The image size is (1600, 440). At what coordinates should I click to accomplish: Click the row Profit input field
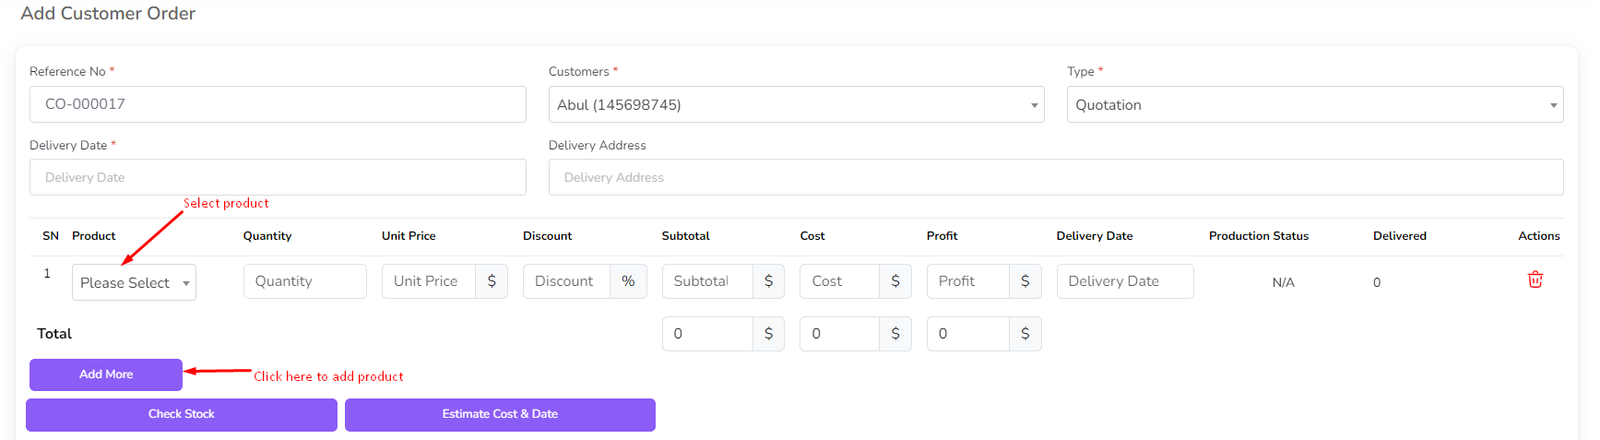pyautogui.click(x=967, y=281)
